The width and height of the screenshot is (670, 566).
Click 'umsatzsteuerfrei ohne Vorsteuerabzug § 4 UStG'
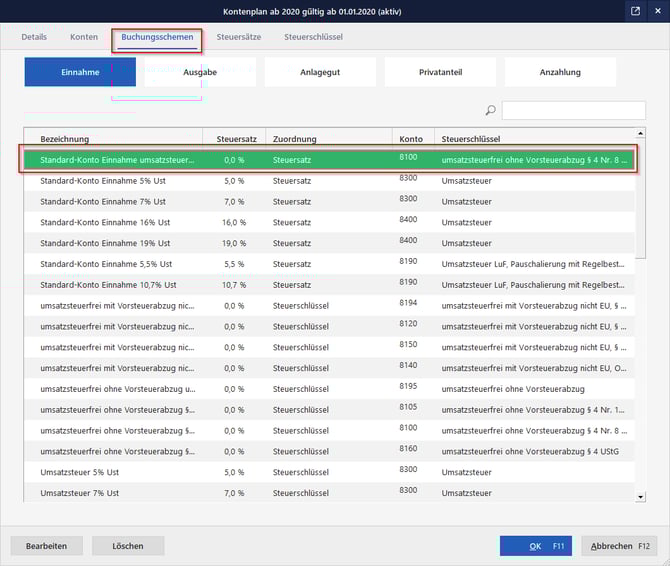coord(530,452)
